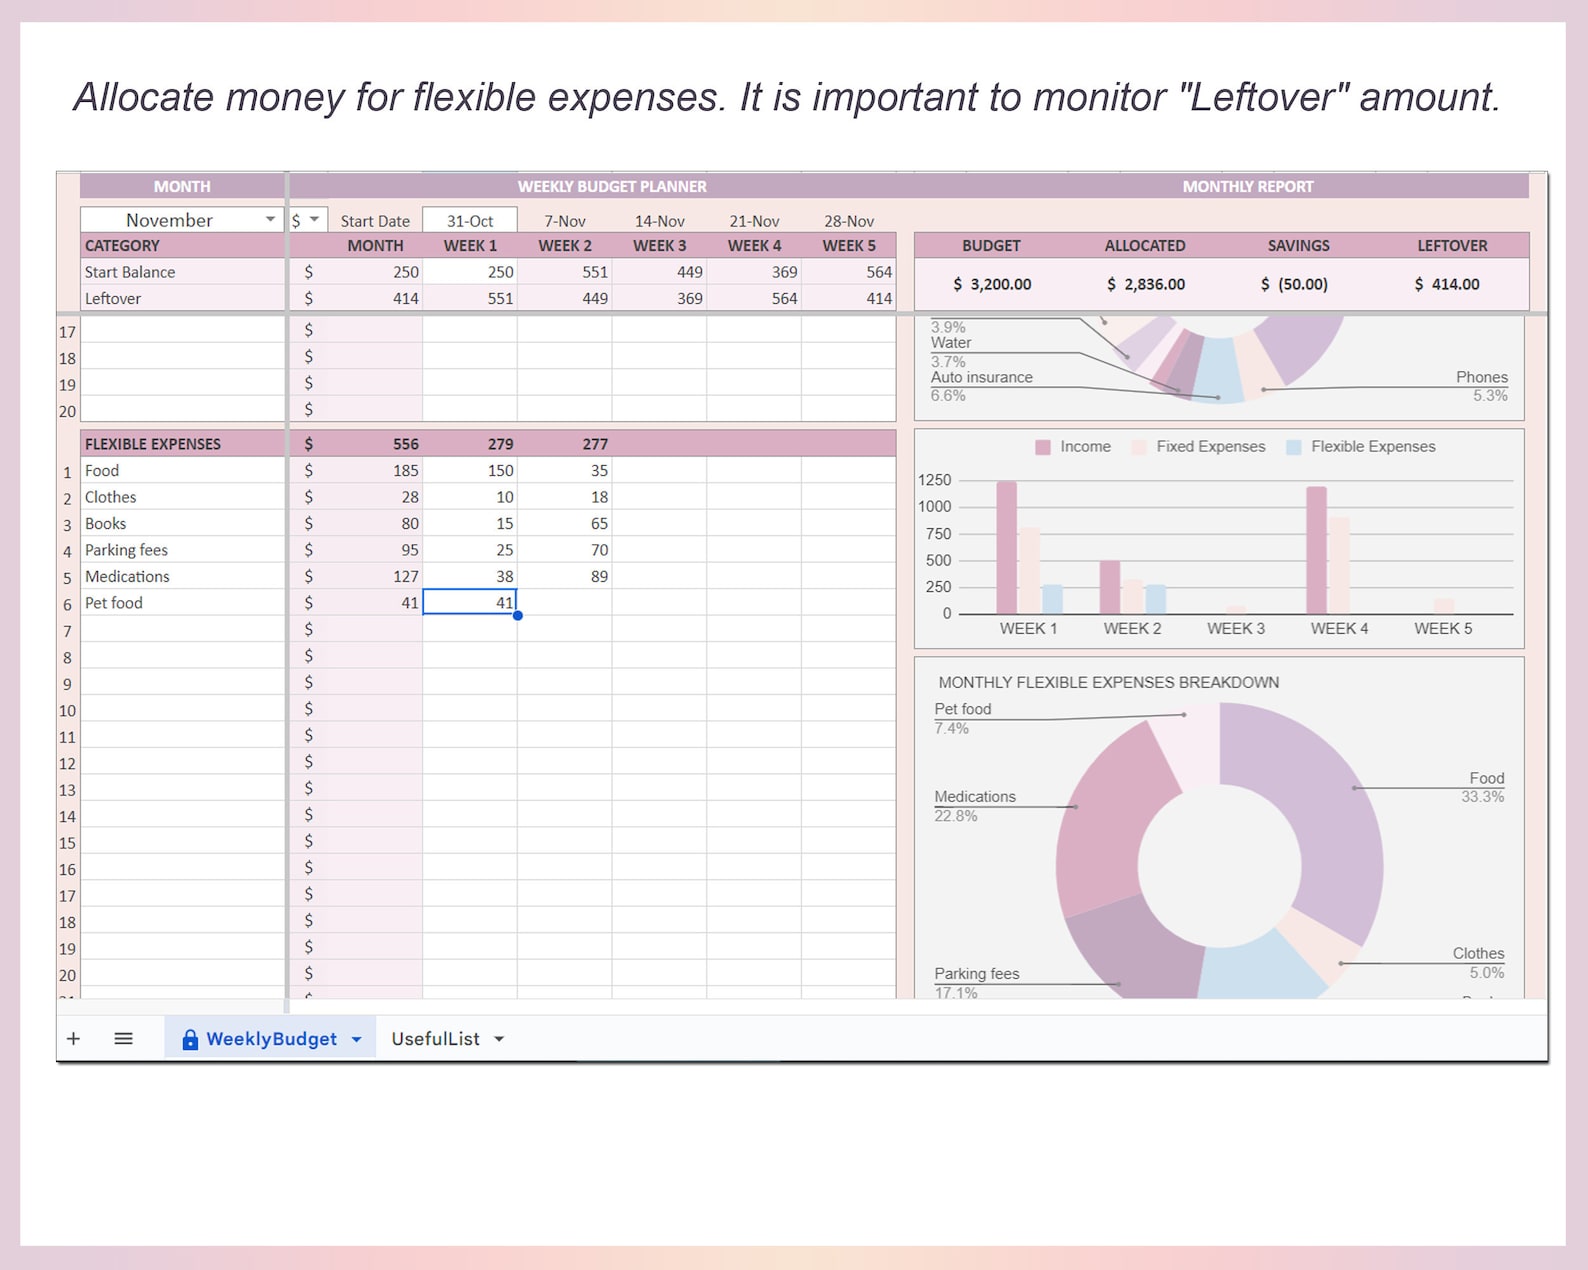The width and height of the screenshot is (1588, 1270).
Task: Select the $ 2,836.00 allocated value
Action: pyautogui.click(x=1145, y=284)
